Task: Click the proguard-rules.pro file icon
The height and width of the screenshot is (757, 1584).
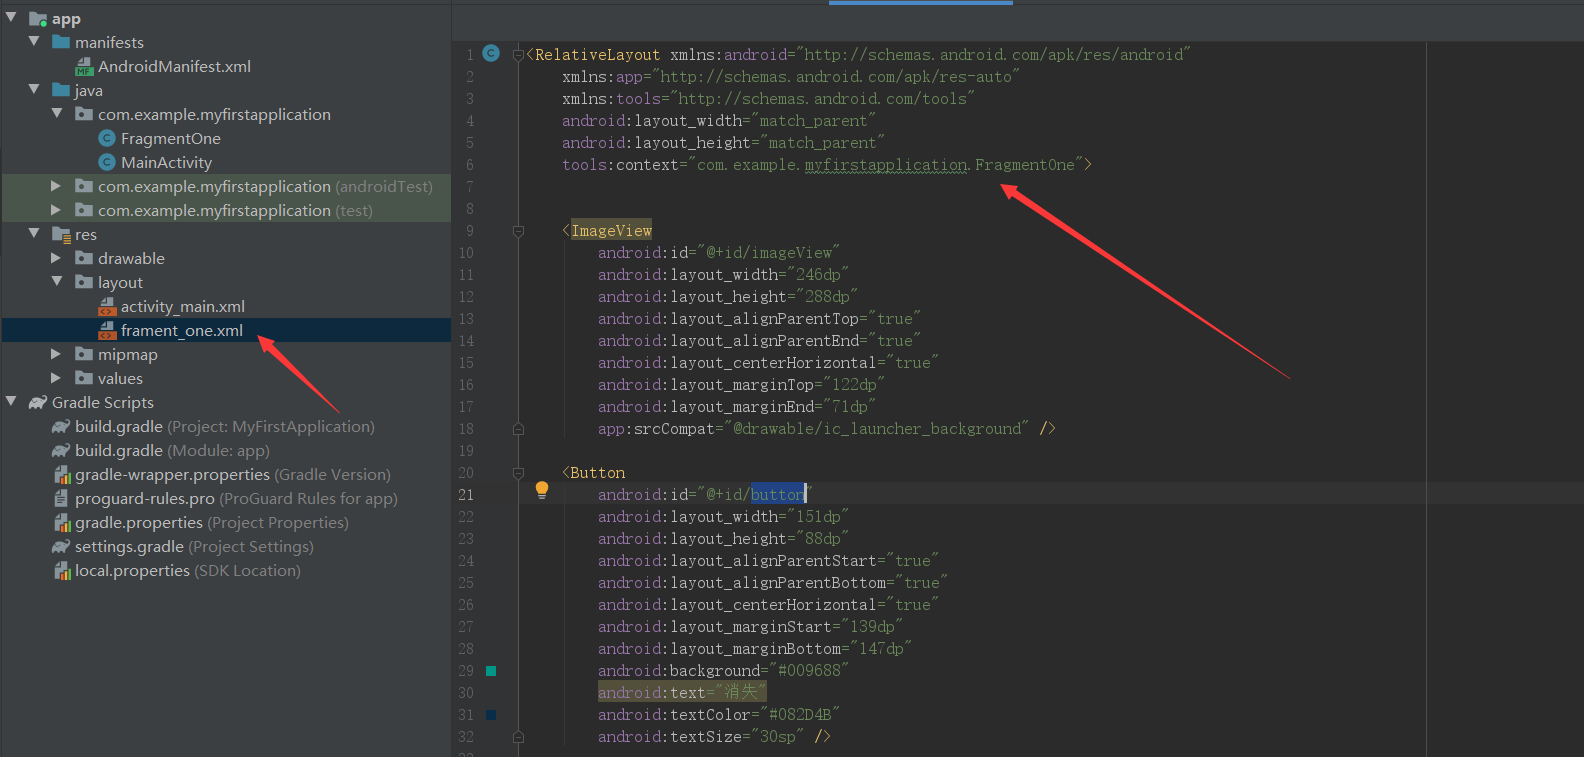Action: point(62,499)
